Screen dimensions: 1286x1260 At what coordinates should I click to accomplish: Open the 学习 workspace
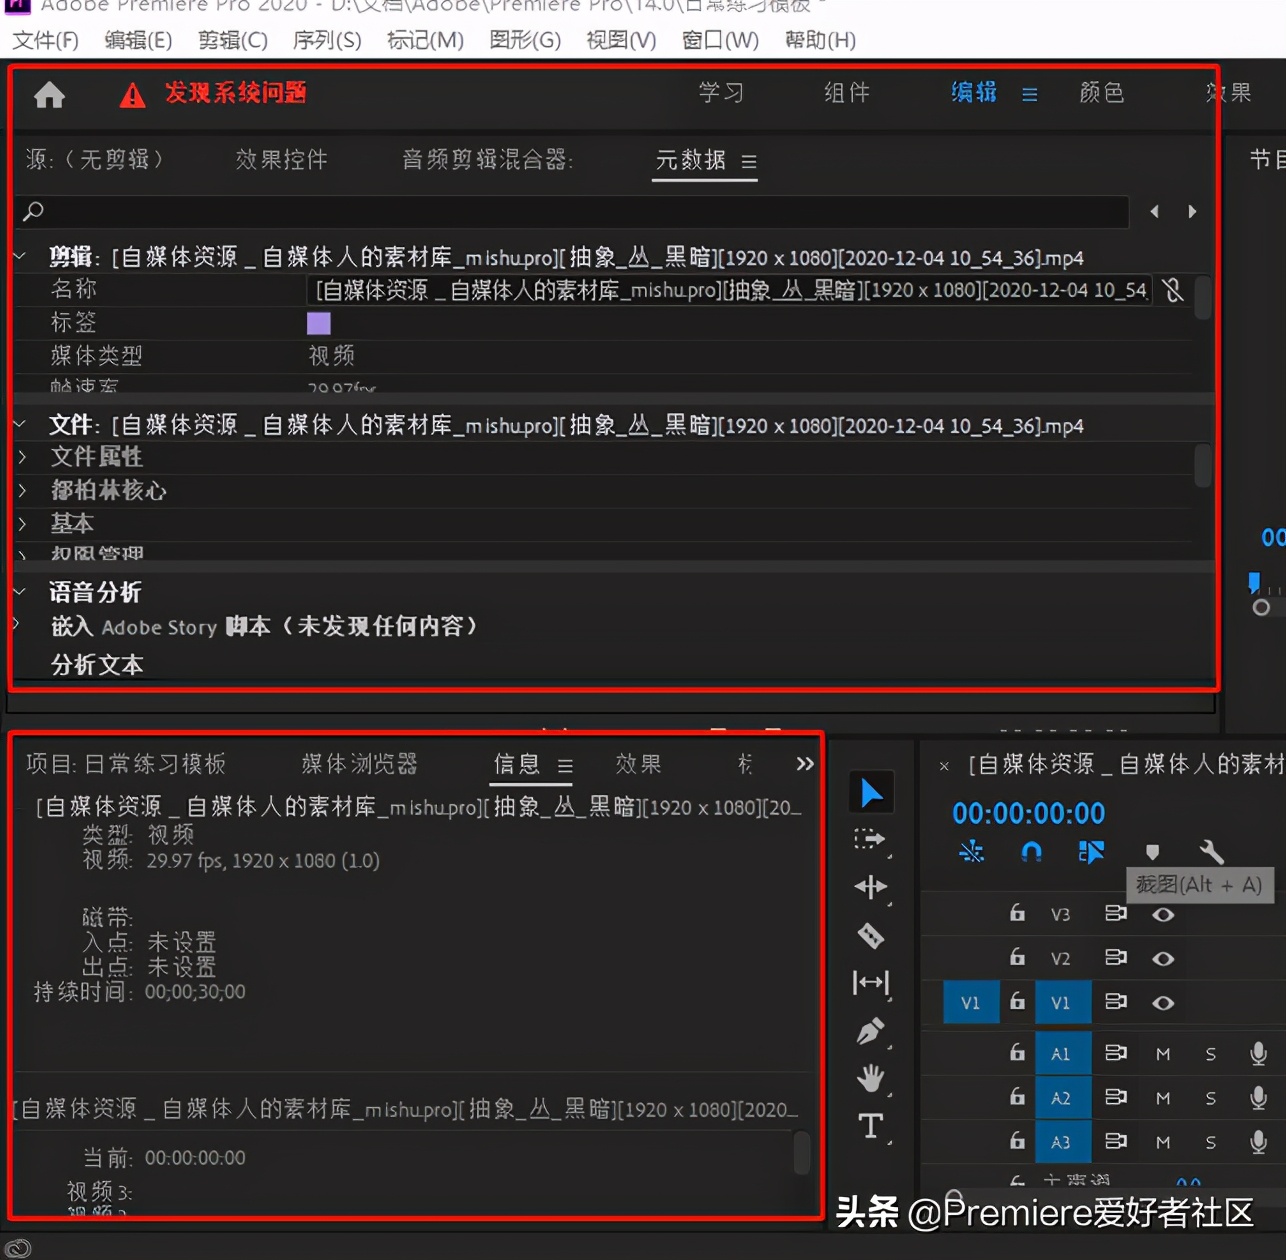click(x=721, y=93)
